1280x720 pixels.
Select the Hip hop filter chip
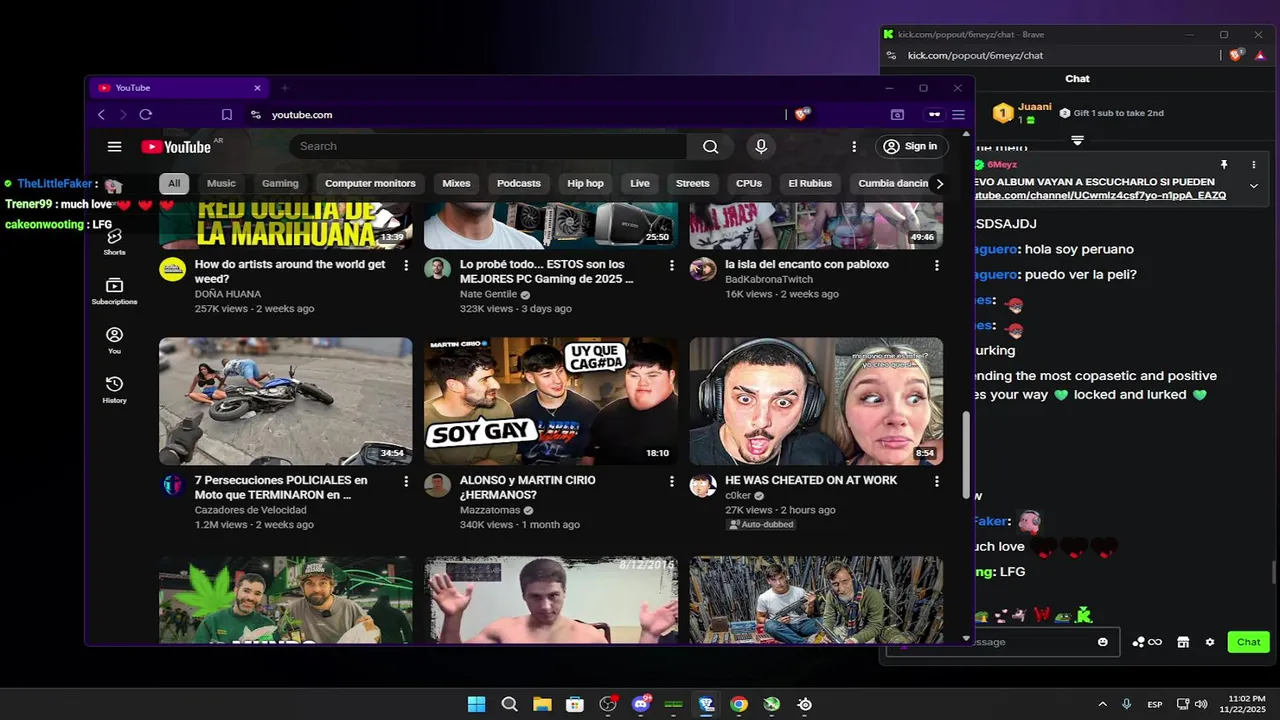585,183
